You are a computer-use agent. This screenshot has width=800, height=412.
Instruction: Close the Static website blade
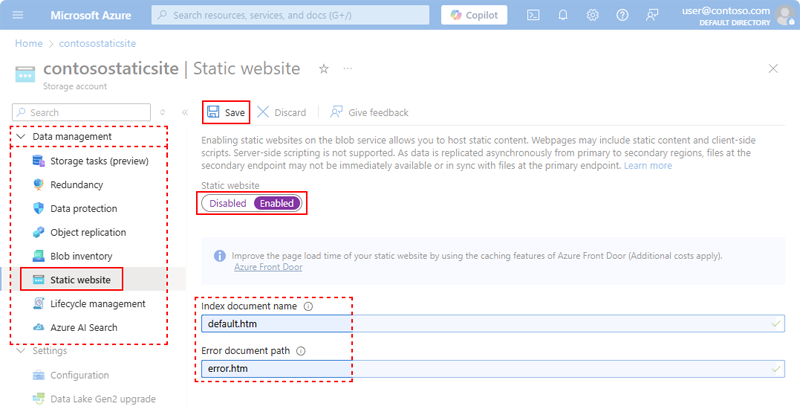click(x=773, y=68)
